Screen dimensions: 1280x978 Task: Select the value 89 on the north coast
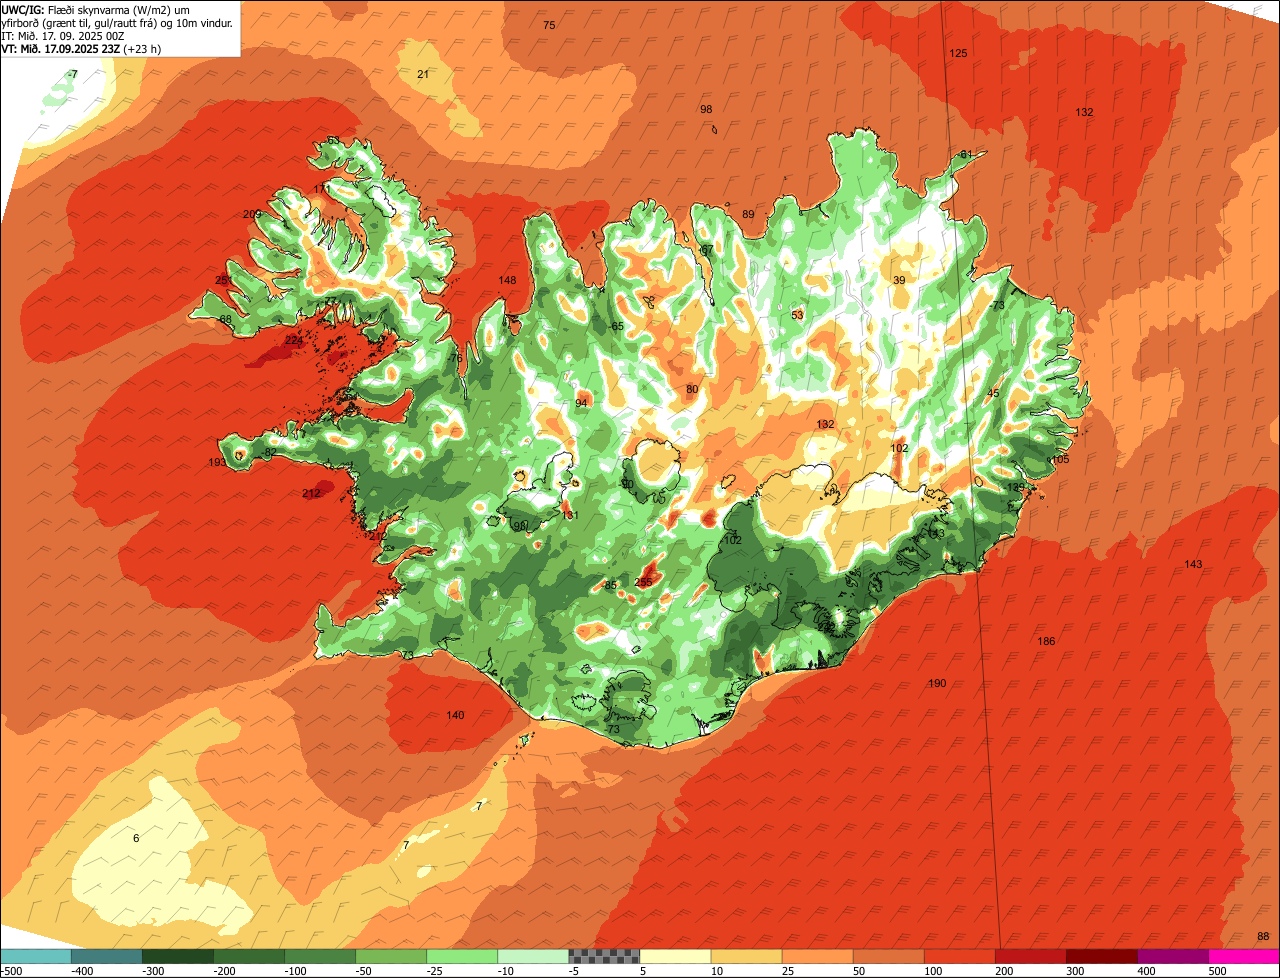click(x=748, y=214)
